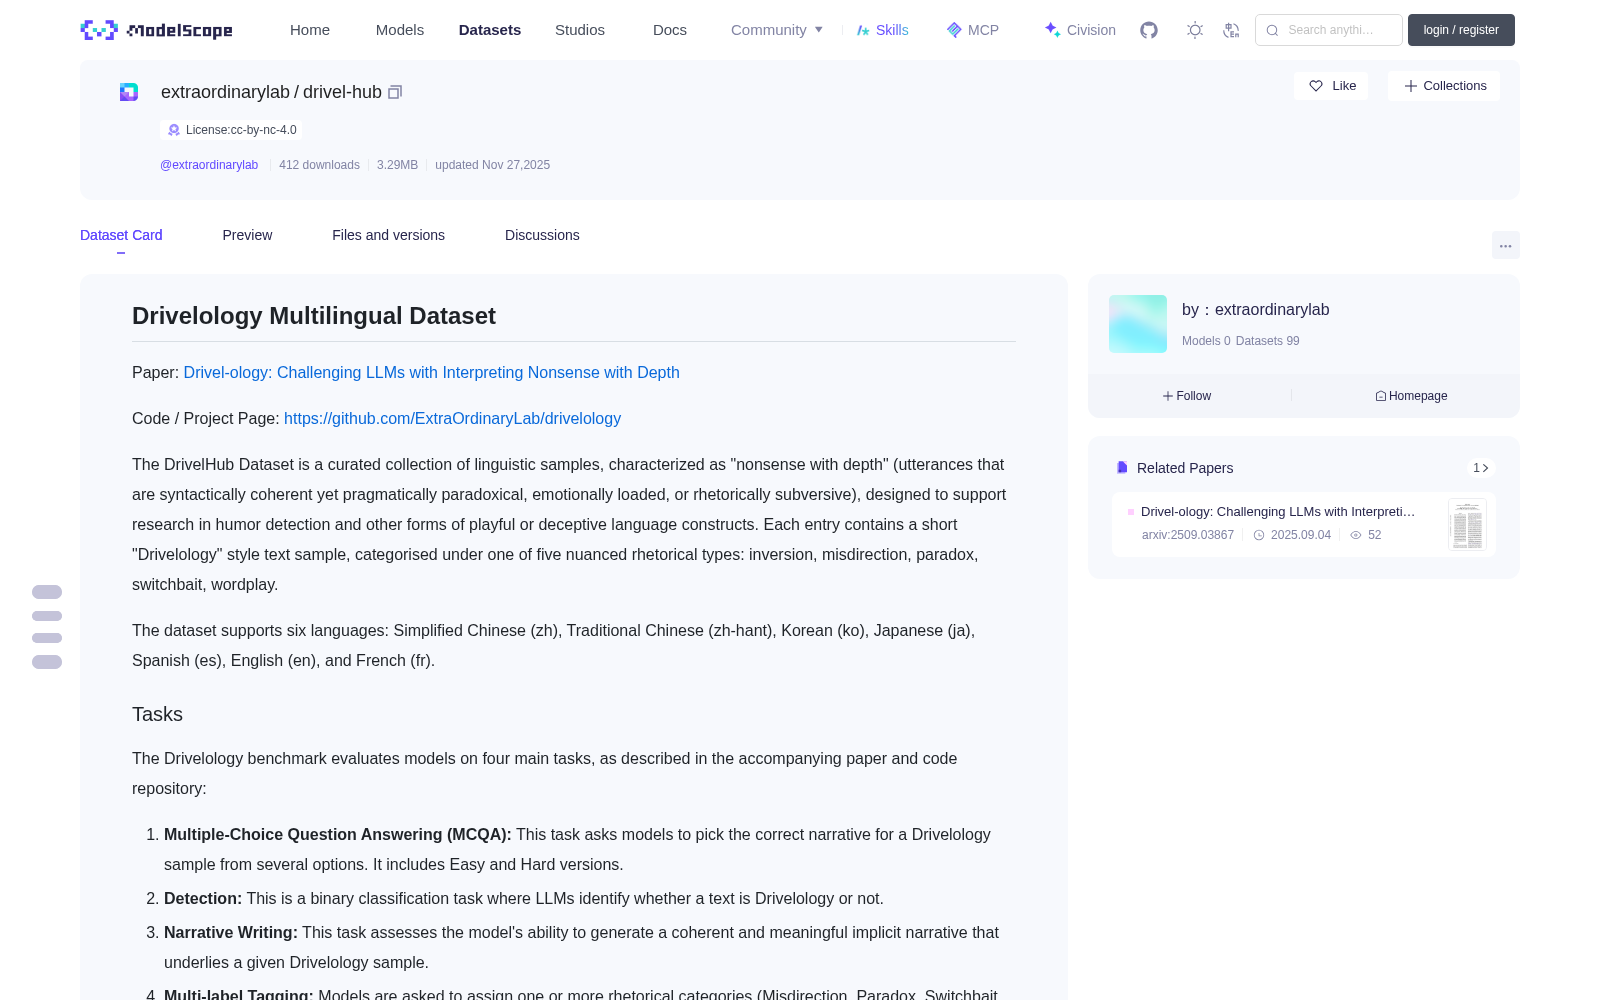The height and width of the screenshot is (1000, 1600).
Task: Open the Drivel-ology paper link
Action: pos(432,372)
